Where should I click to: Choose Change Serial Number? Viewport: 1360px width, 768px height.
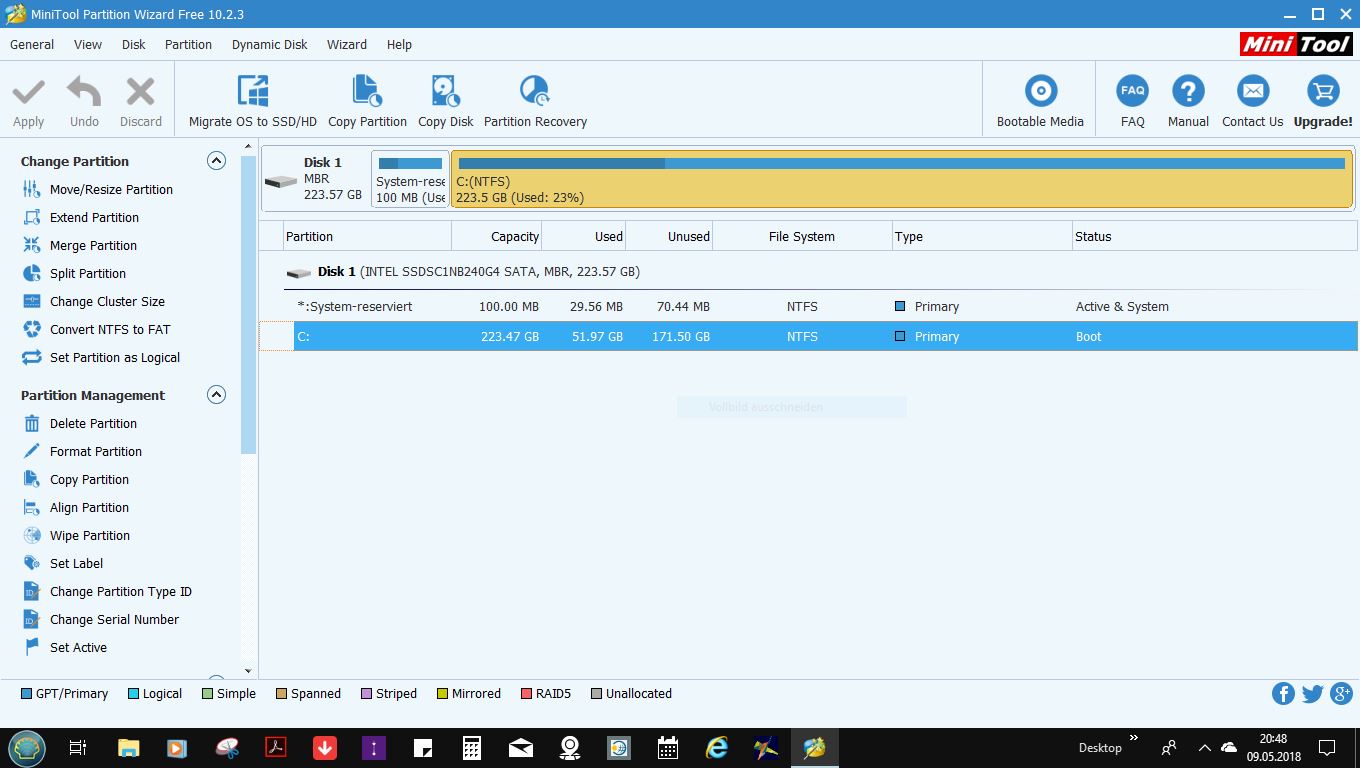114,619
